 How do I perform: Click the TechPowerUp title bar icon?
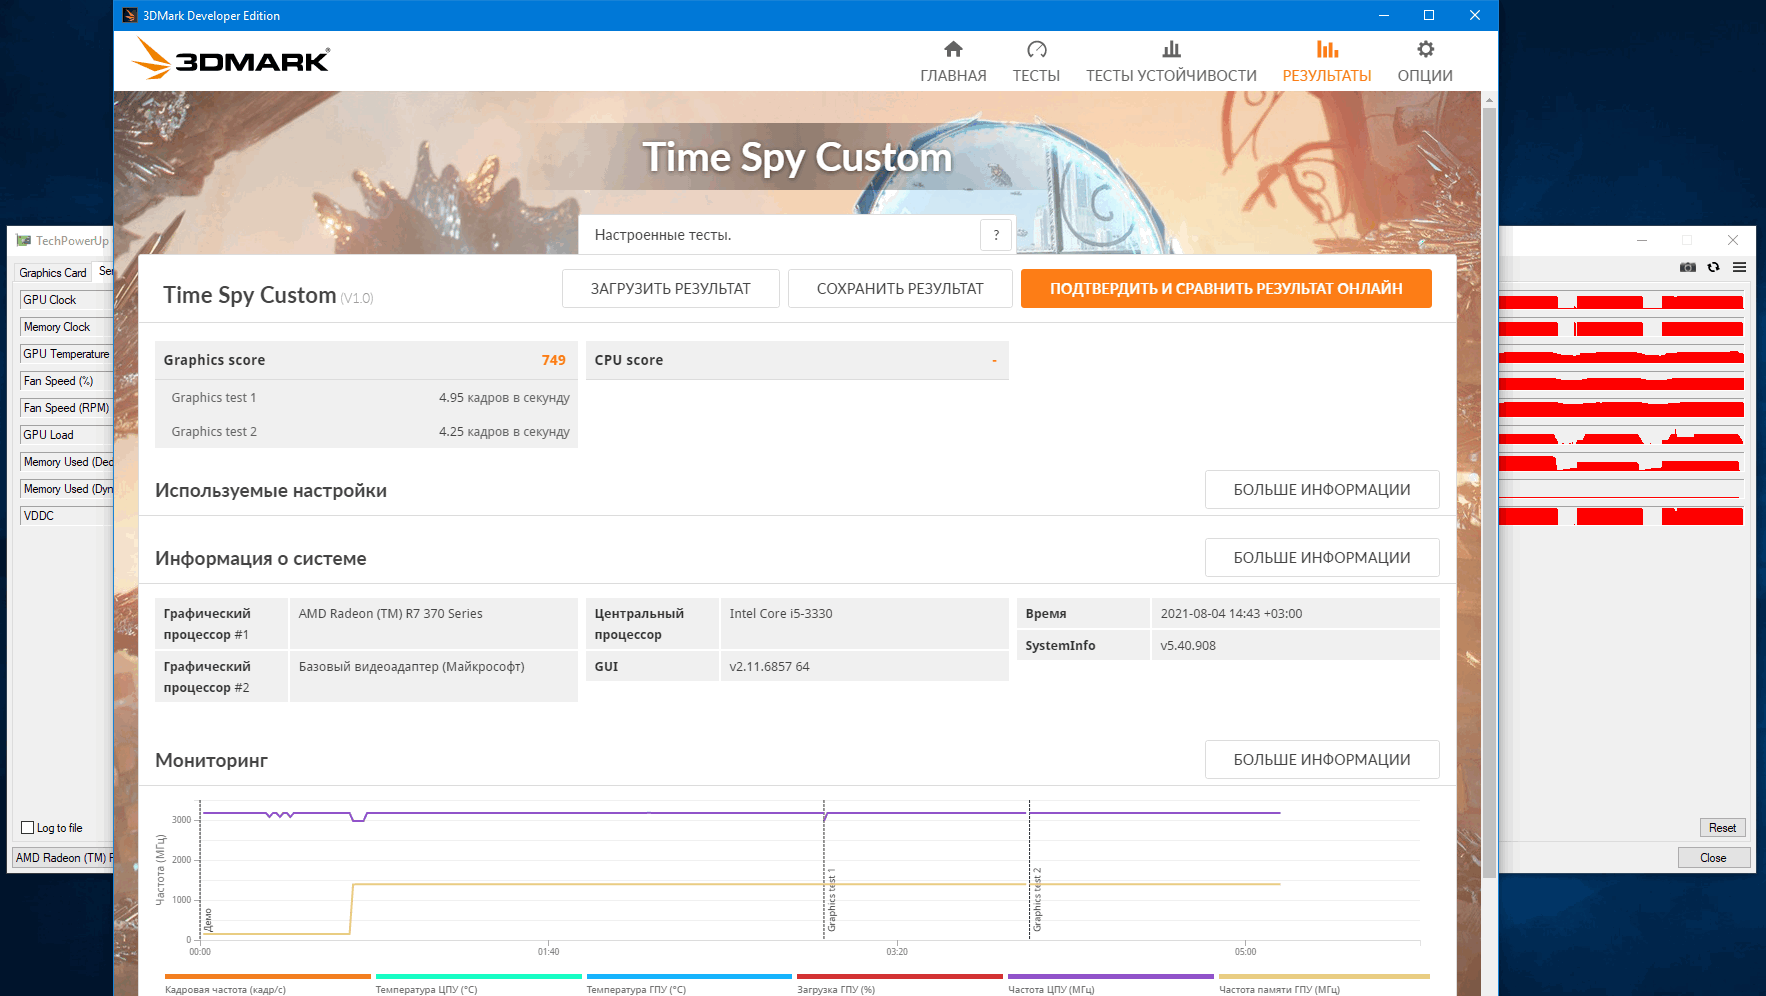24,241
